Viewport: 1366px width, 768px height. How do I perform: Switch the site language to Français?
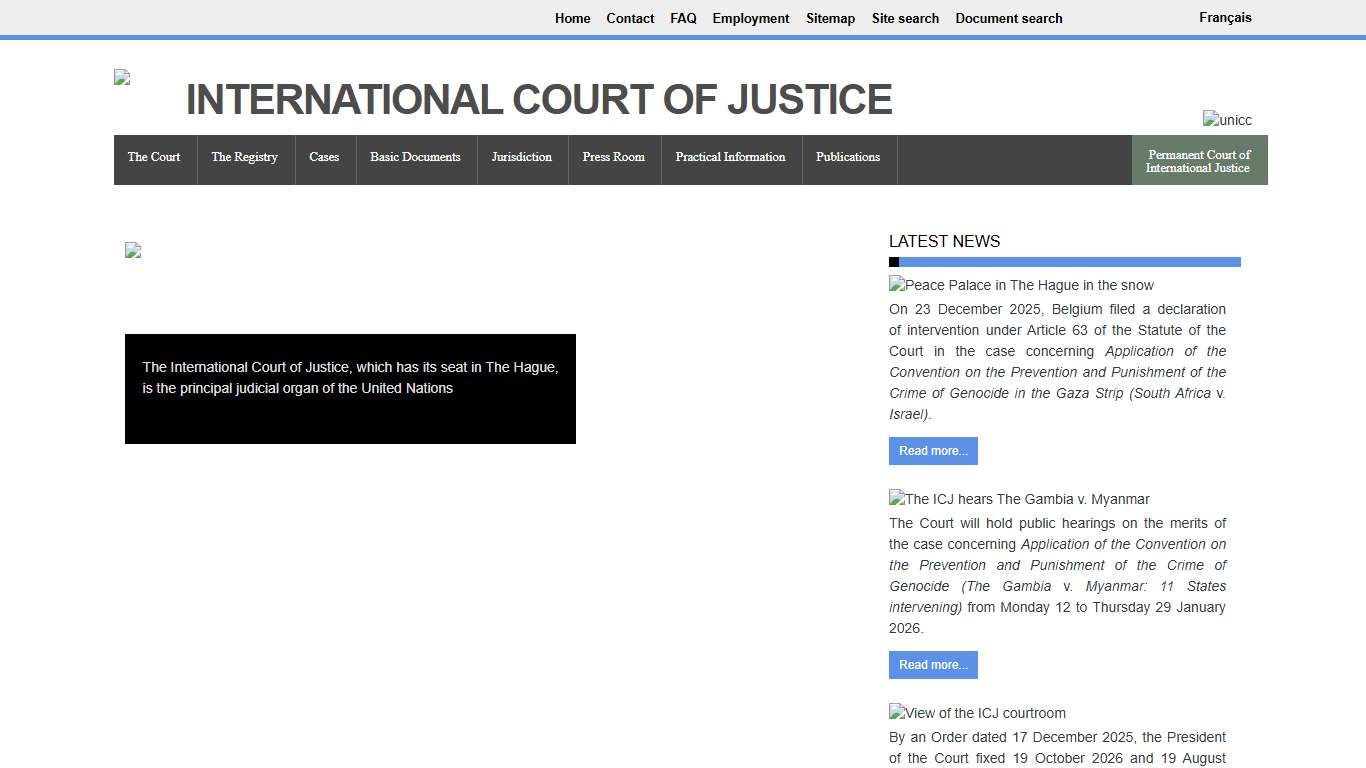(x=1225, y=17)
